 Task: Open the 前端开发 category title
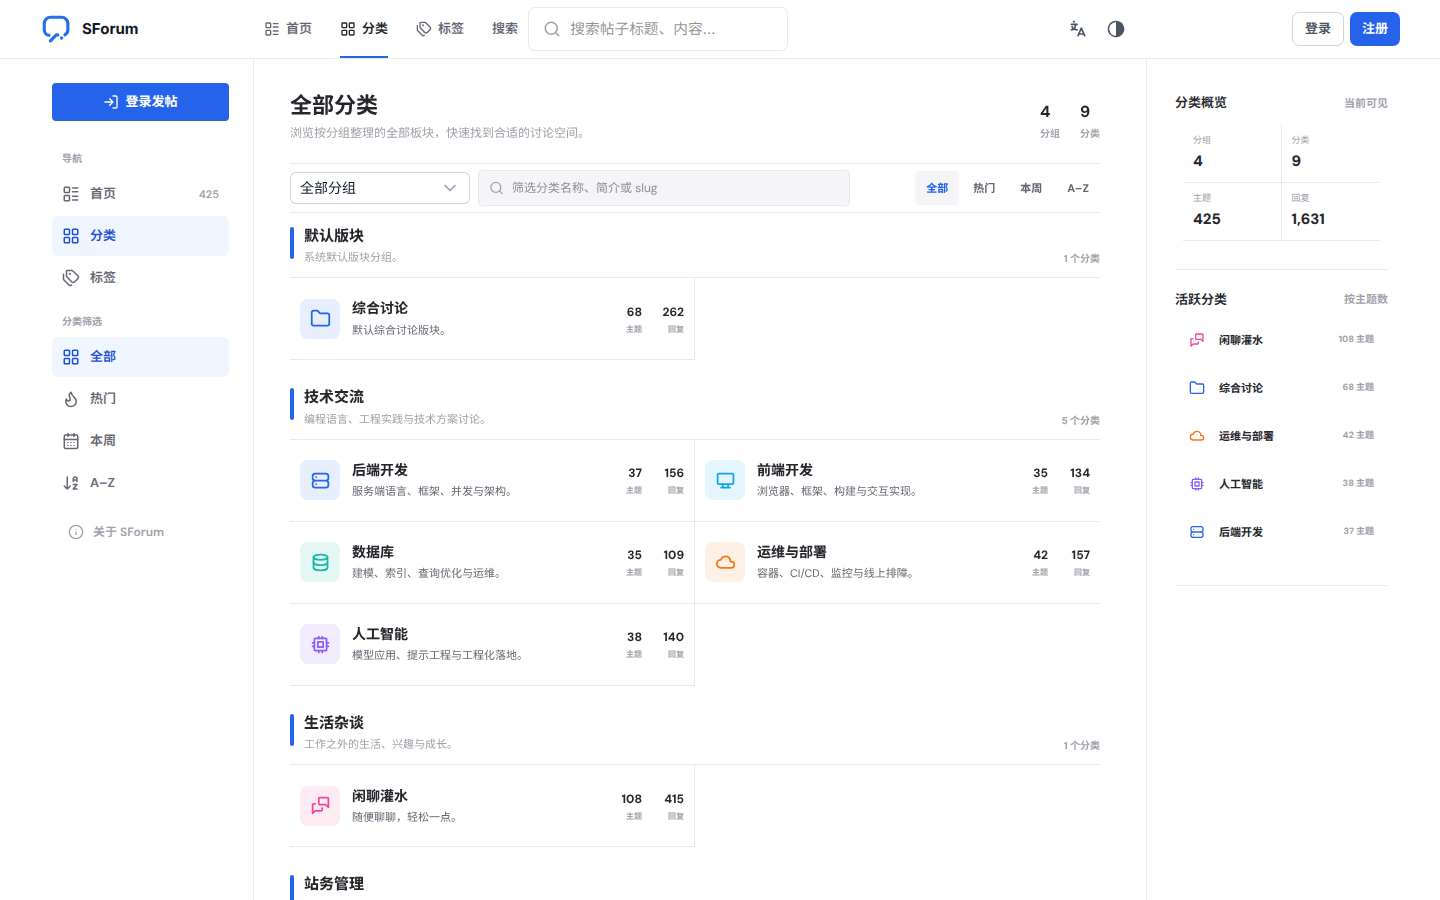coord(785,470)
